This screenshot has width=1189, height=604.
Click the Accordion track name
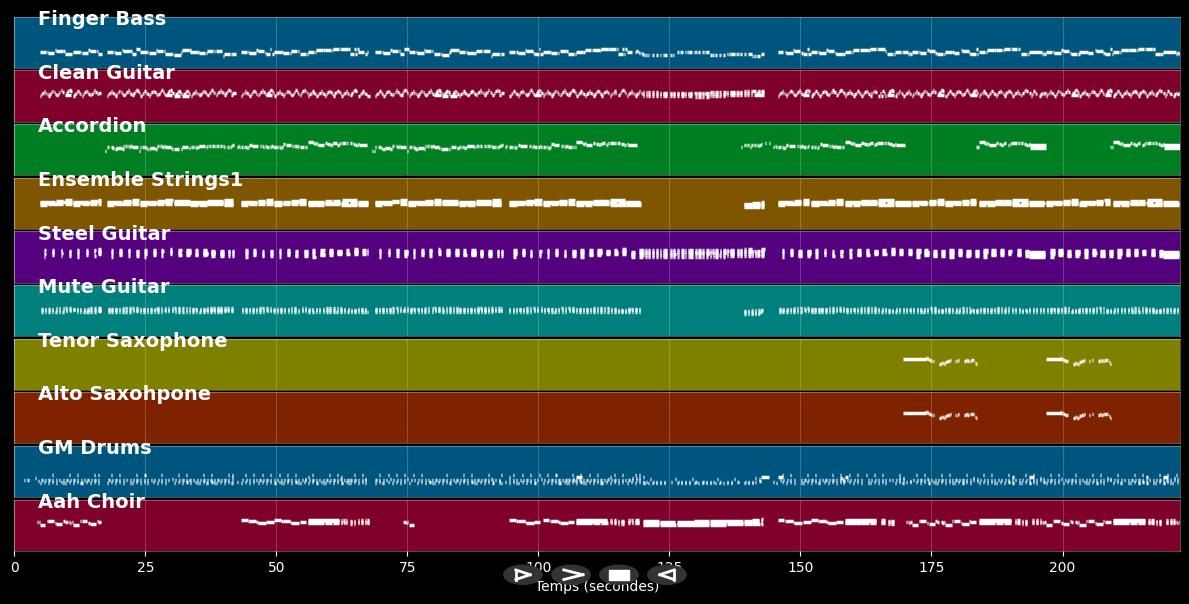[92, 126]
